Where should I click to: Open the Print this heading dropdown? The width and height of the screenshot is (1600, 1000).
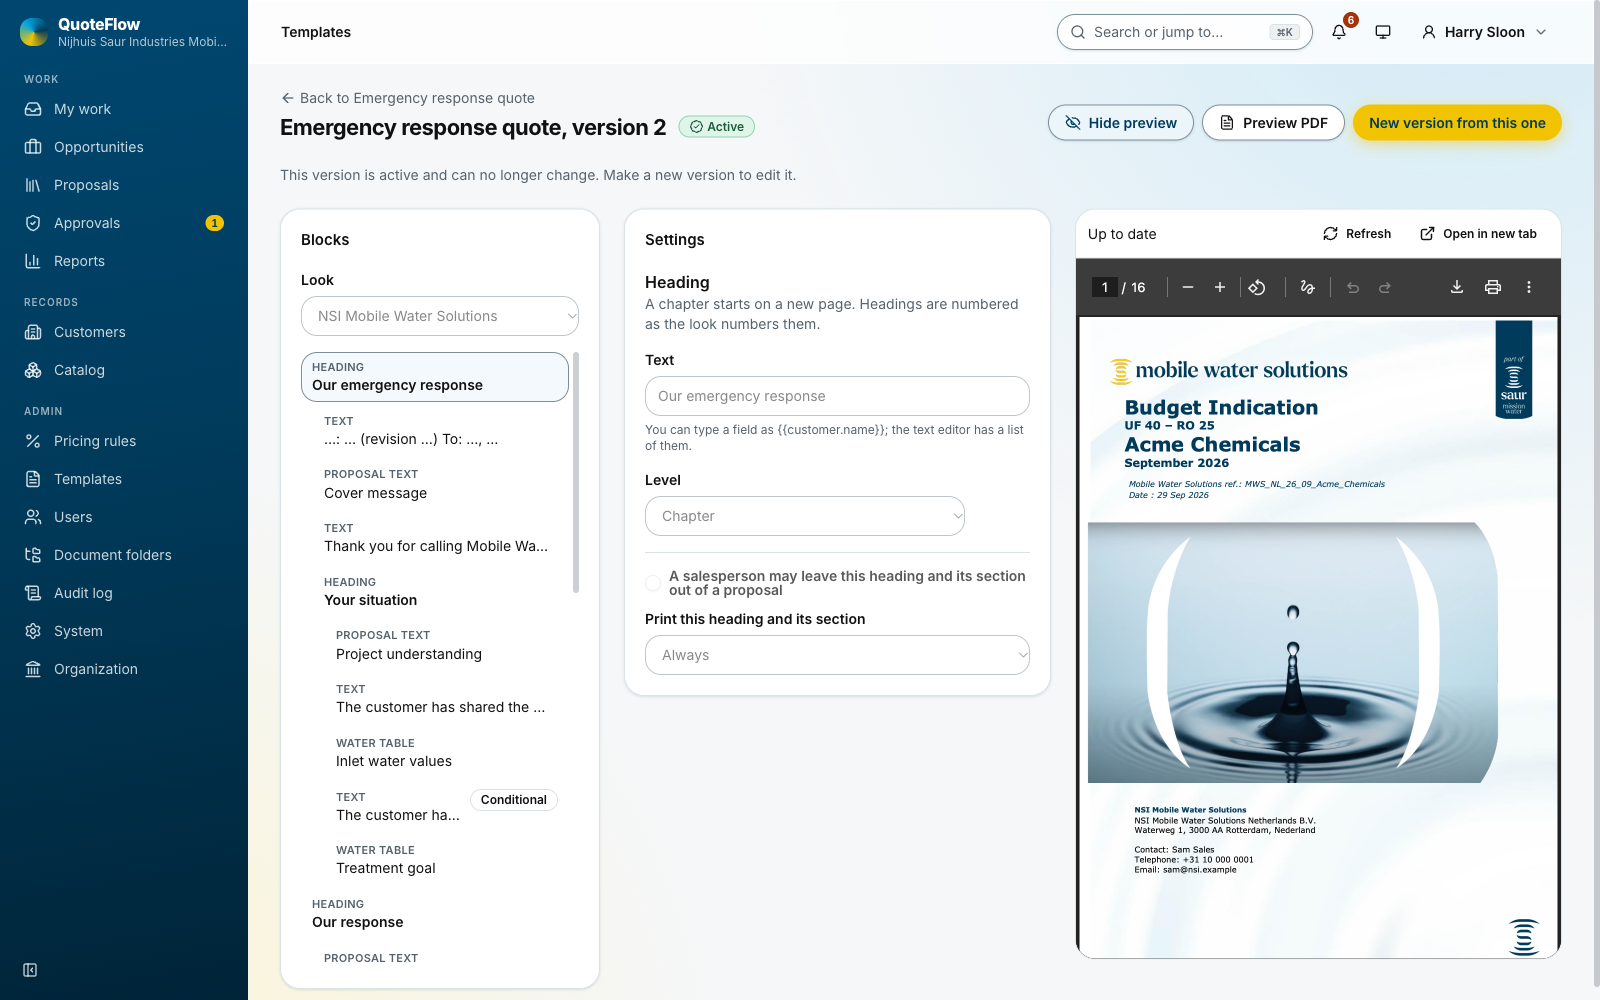click(837, 655)
